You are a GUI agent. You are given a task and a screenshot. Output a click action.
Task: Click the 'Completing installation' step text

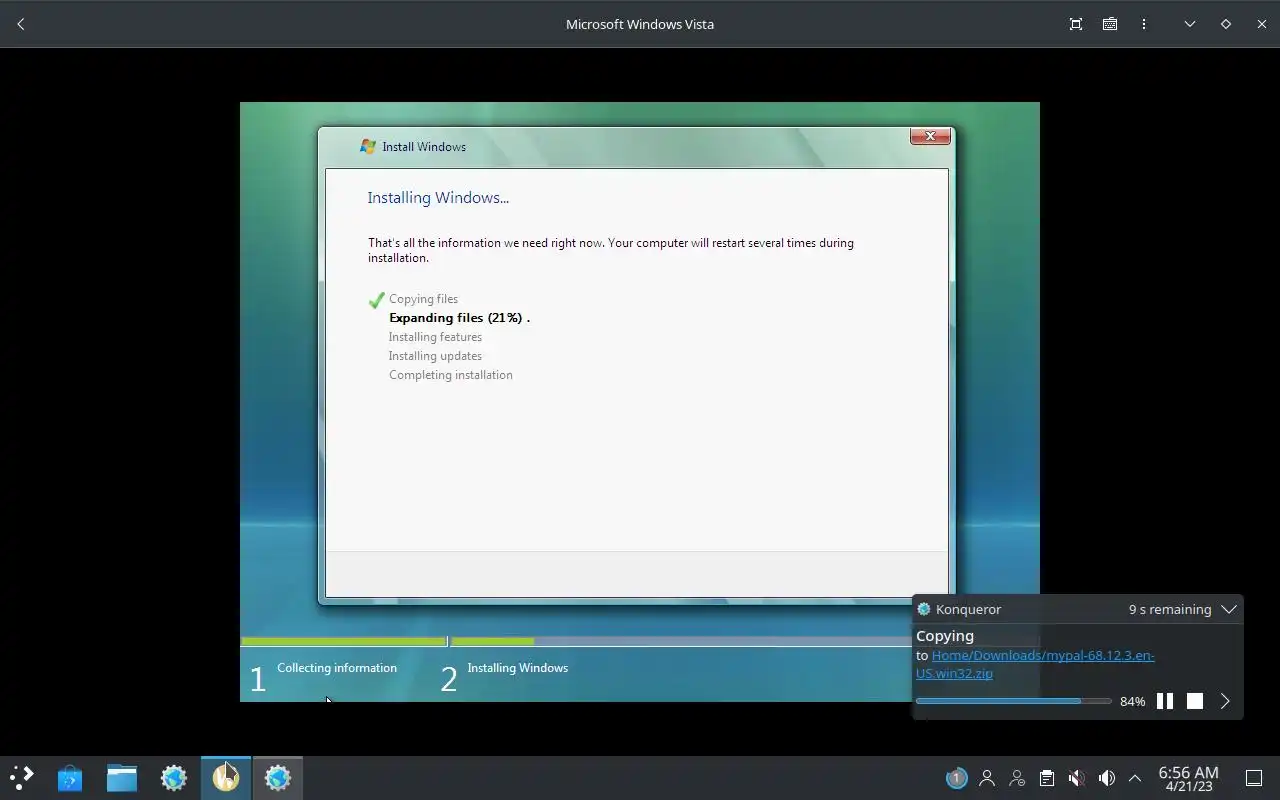[x=450, y=375]
